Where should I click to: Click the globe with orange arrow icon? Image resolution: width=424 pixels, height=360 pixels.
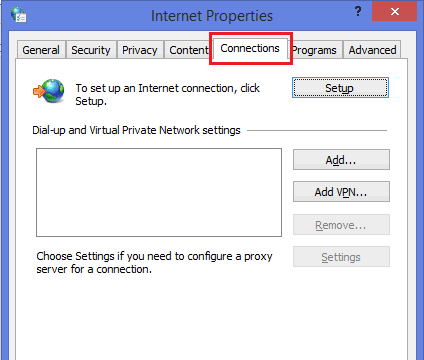point(49,91)
